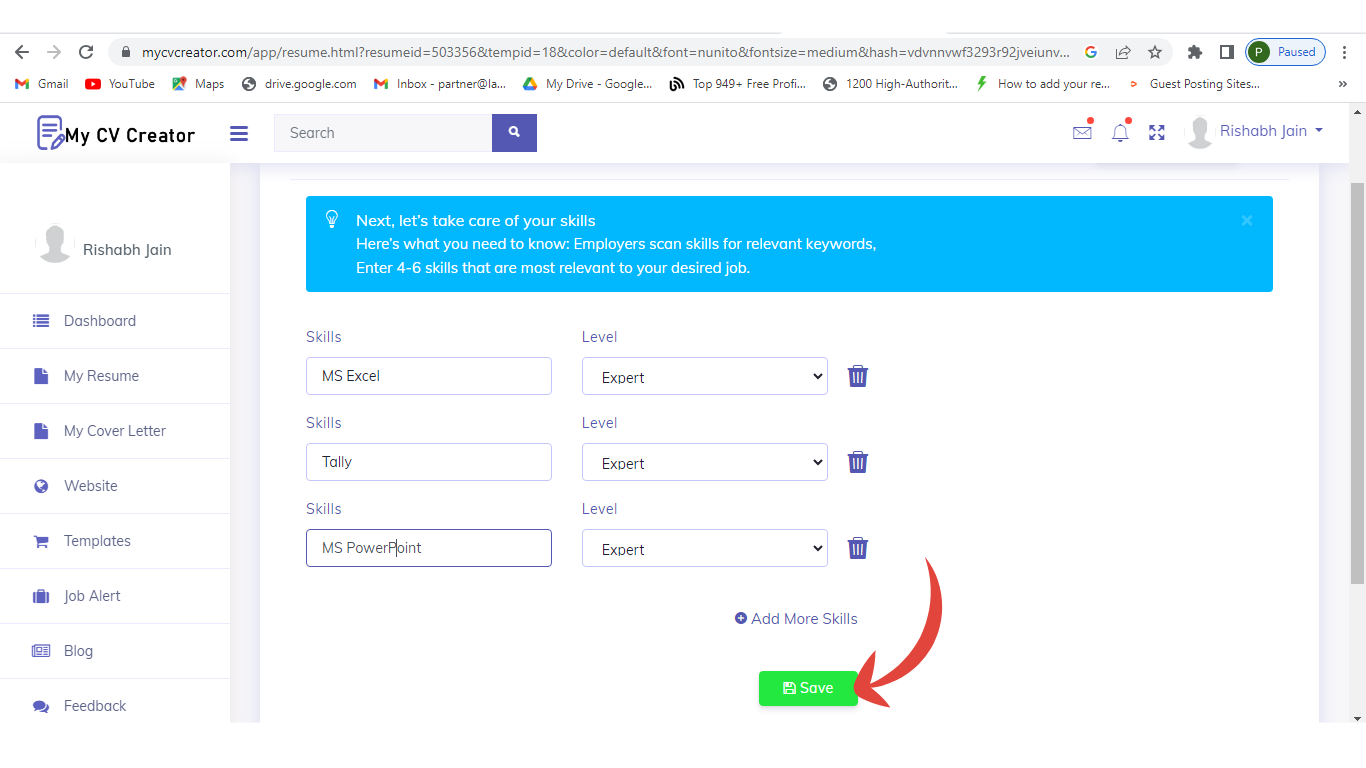
Task: Click the Tally skill input field
Action: click(x=428, y=462)
